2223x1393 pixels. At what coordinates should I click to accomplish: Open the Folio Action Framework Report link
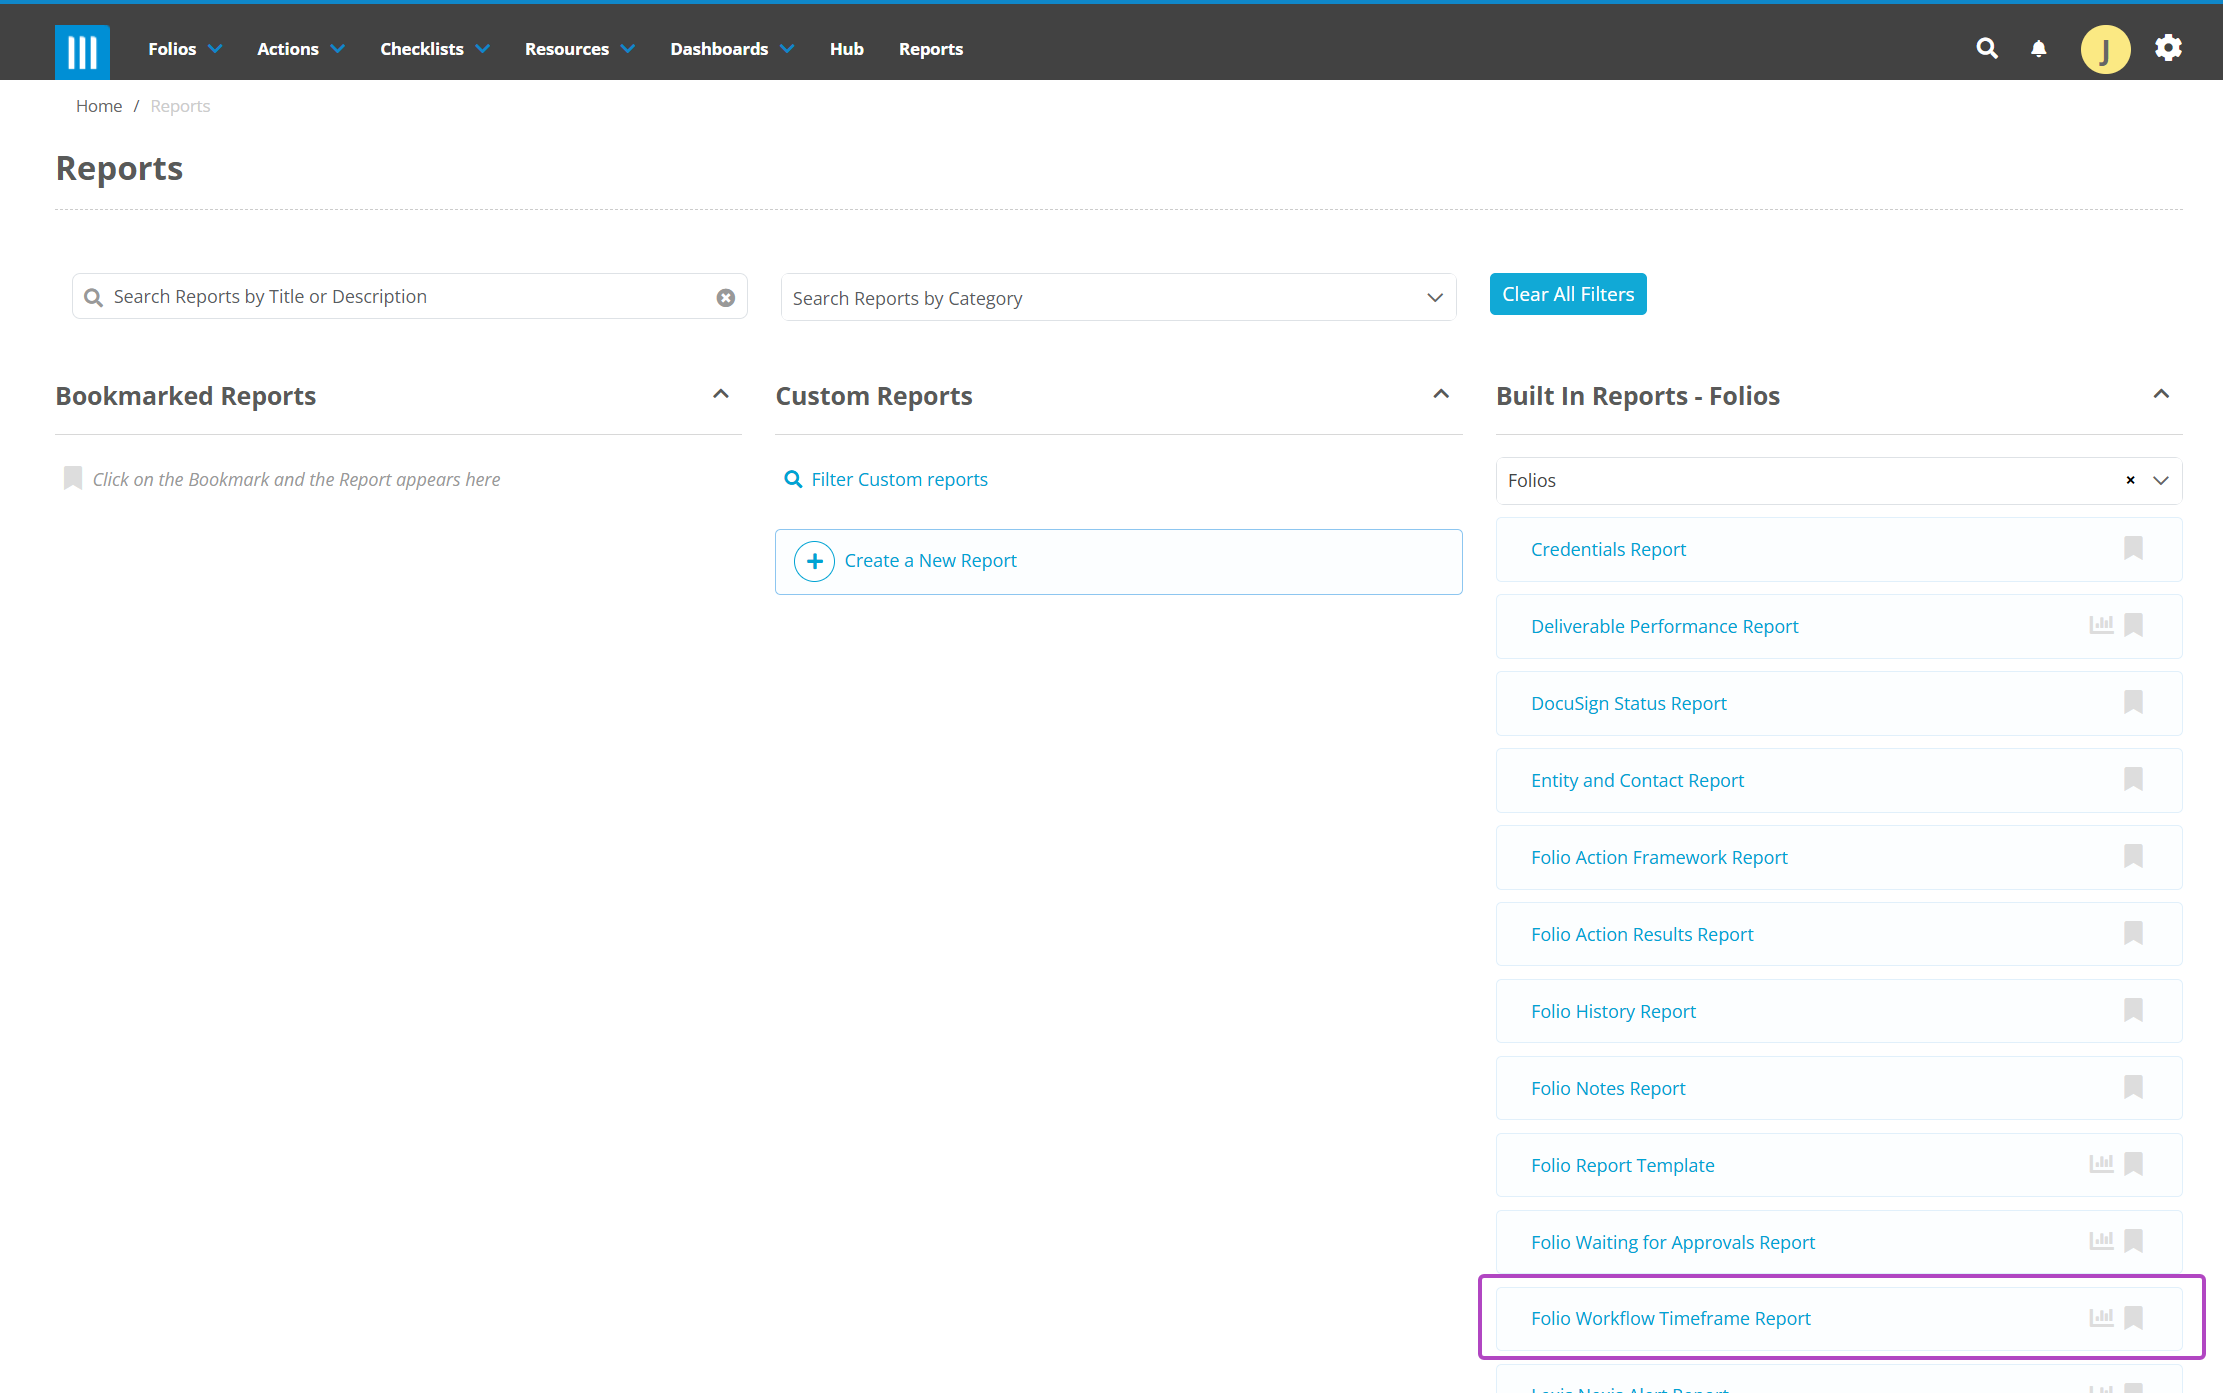tap(1659, 858)
